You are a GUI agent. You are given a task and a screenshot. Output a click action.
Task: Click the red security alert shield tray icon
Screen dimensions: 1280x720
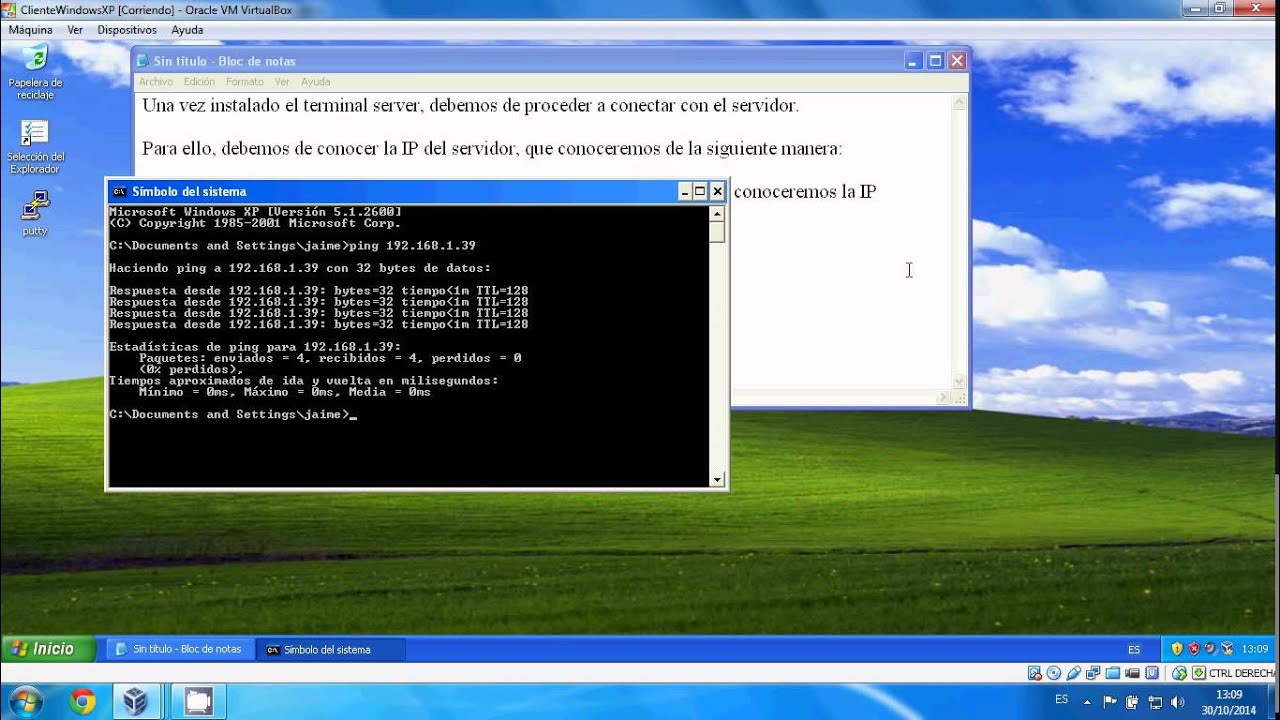tap(1194, 649)
